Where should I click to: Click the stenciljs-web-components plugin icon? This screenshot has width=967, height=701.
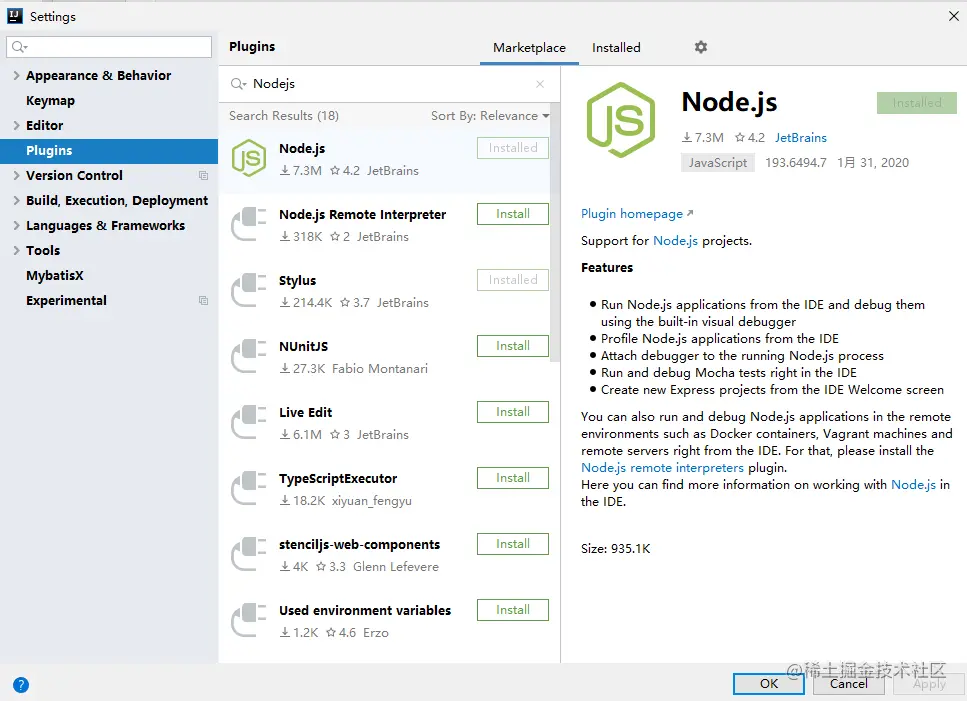tap(249, 554)
